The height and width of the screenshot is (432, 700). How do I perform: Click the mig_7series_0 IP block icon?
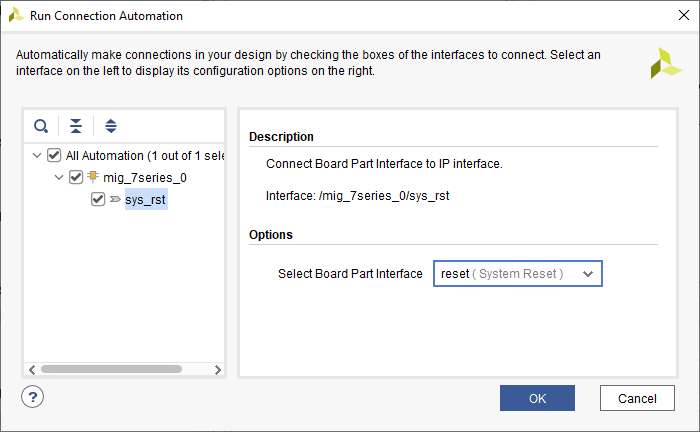tap(92, 177)
